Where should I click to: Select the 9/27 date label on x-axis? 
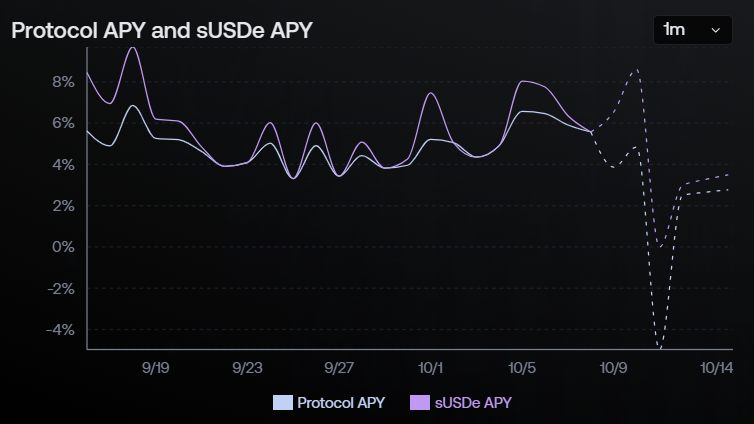(x=339, y=367)
